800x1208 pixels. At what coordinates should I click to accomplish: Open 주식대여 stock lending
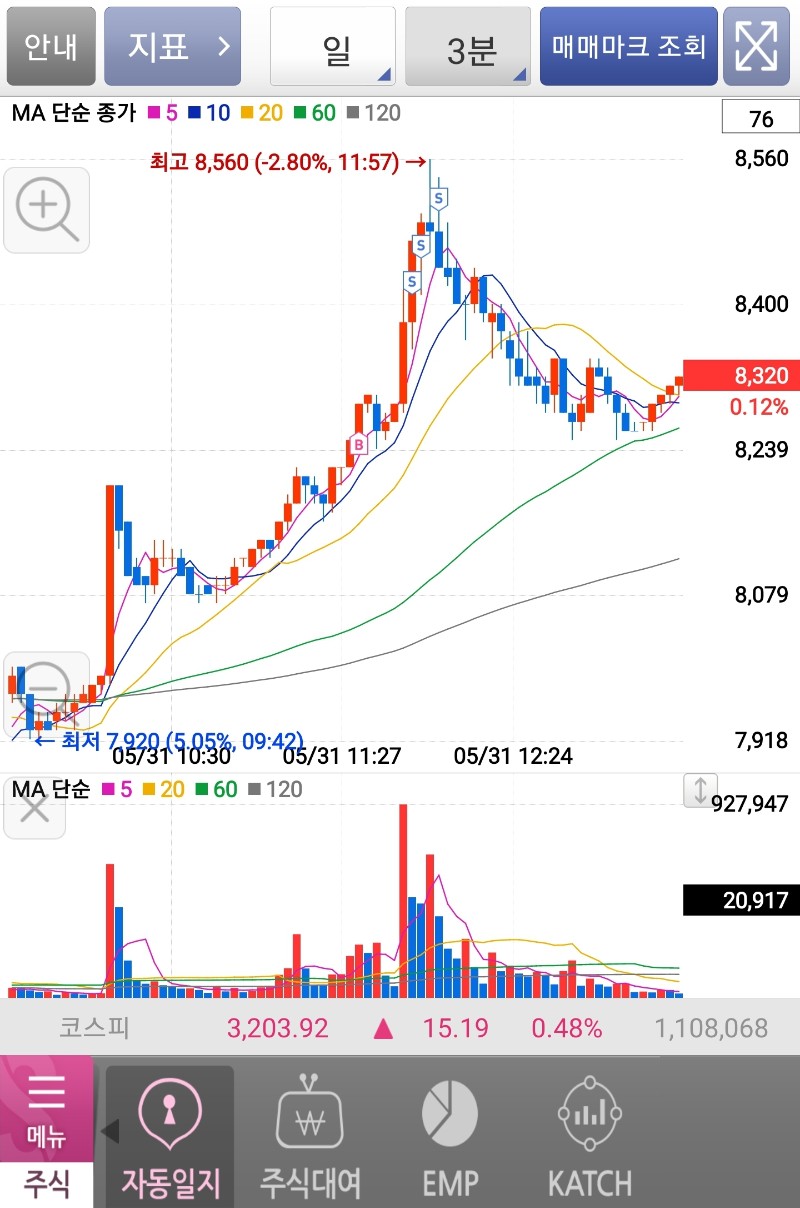[x=309, y=1138]
